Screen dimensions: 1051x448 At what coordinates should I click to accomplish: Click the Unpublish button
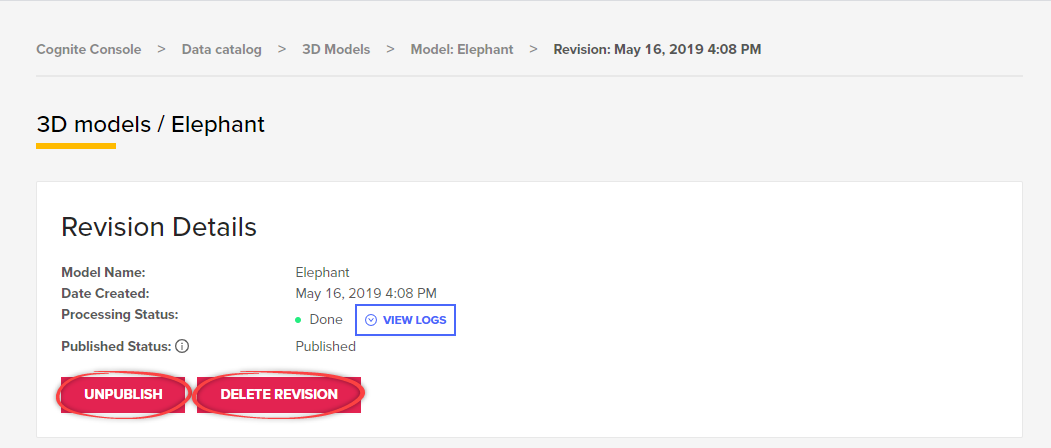[x=123, y=394]
